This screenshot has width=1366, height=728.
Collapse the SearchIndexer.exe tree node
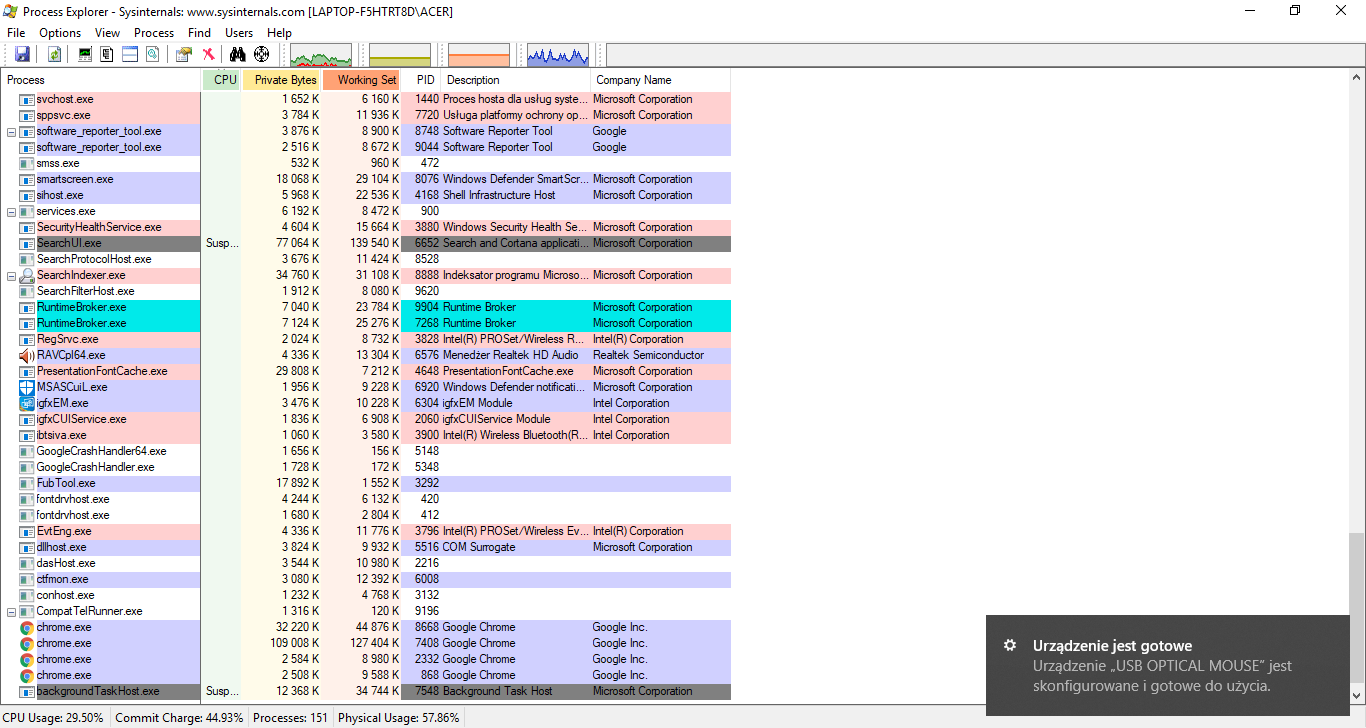click(x=11, y=275)
